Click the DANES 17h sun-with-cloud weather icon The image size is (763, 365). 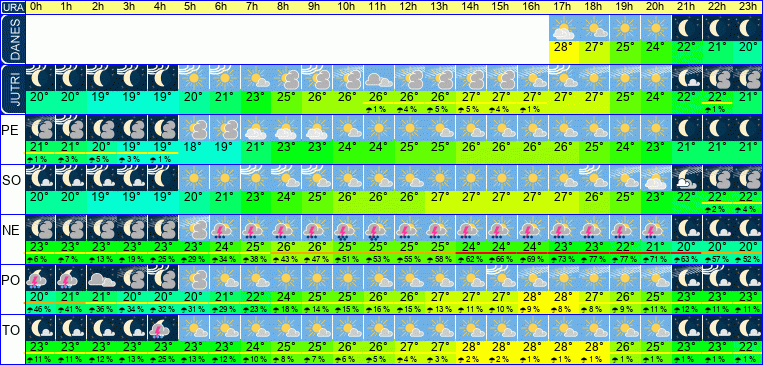click(563, 28)
